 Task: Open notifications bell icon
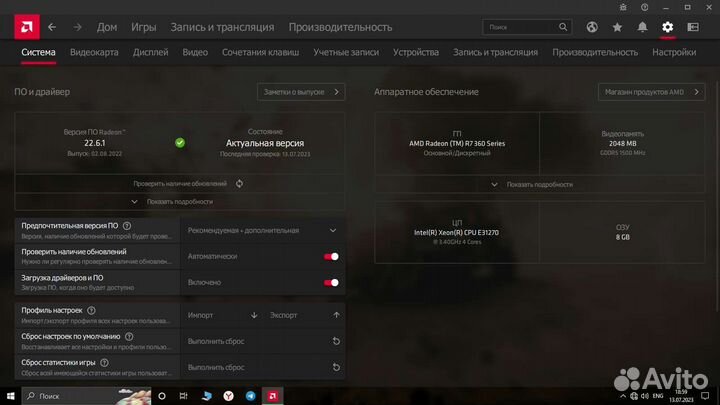pyautogui.click(x=642, y=27)
